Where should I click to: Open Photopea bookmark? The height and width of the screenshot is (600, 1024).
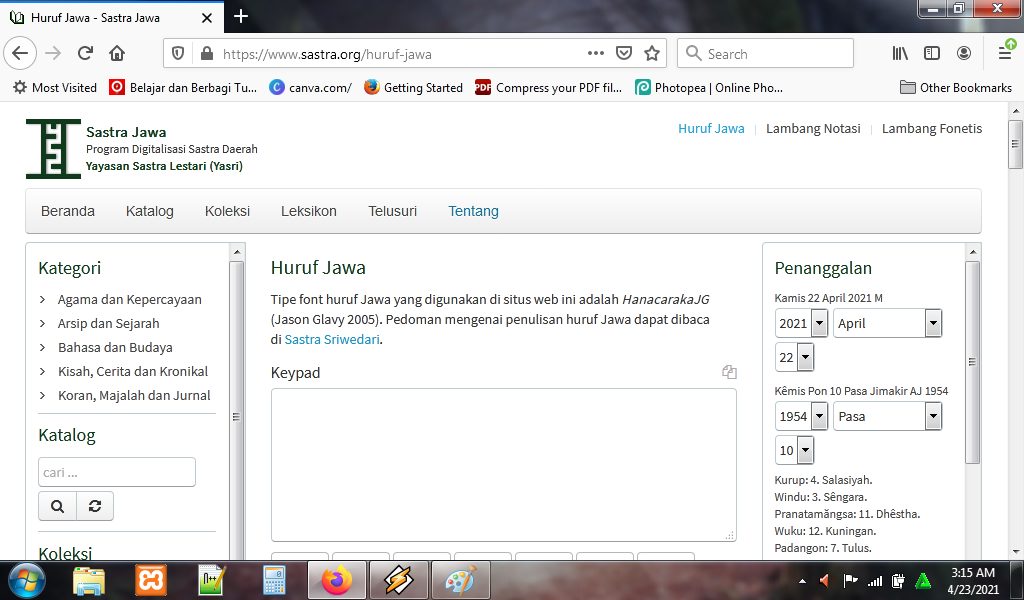(x=709, y=87)
